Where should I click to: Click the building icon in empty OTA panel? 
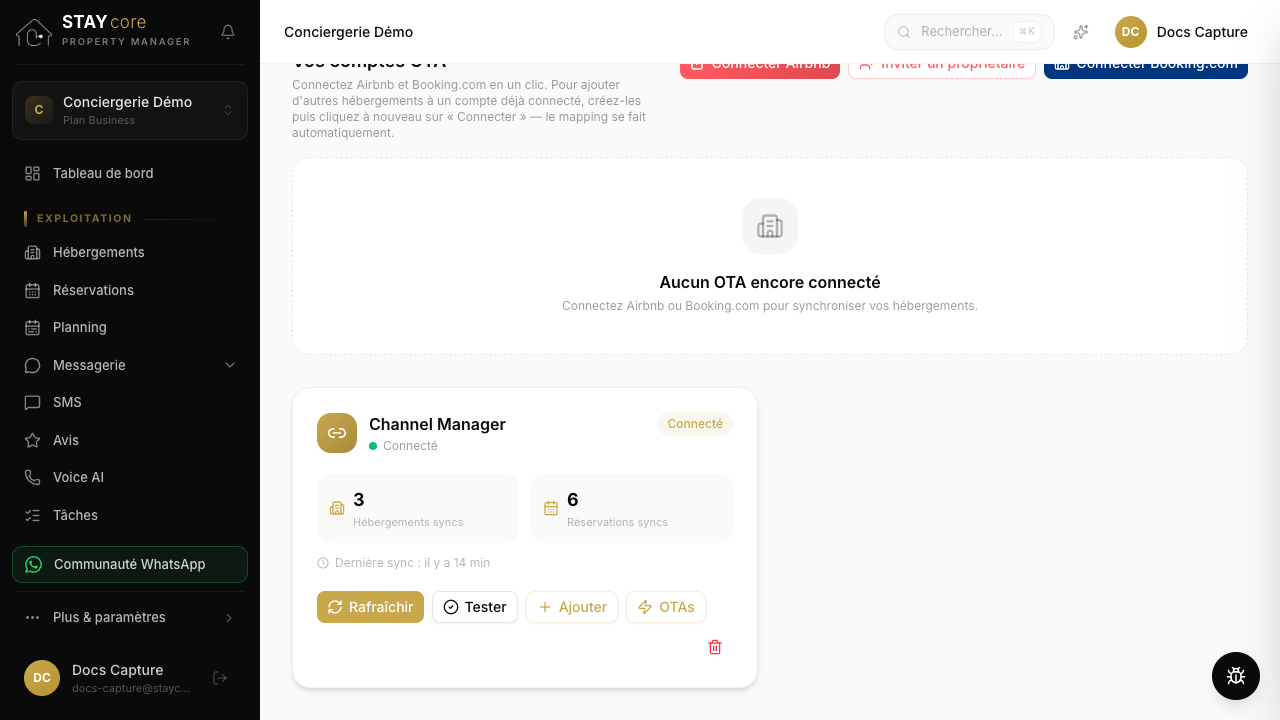770,226
